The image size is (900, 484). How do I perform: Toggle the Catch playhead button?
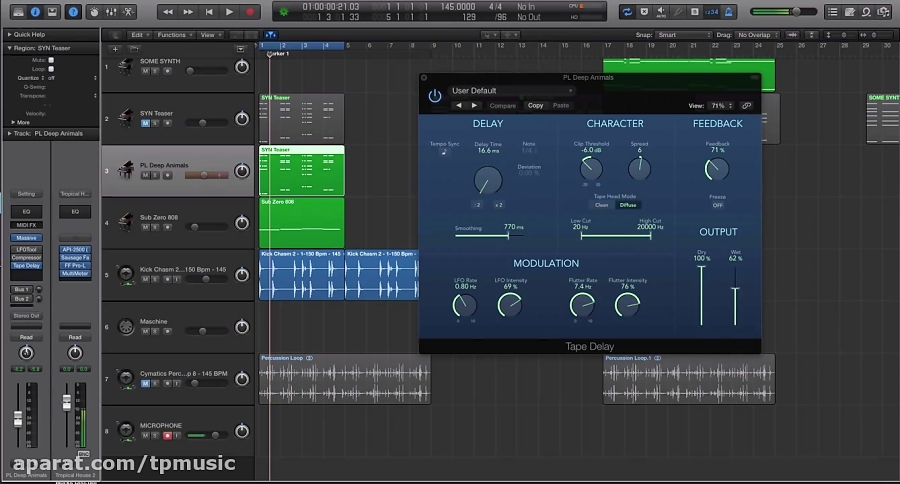pyautogui.click(x=270, y=35)
